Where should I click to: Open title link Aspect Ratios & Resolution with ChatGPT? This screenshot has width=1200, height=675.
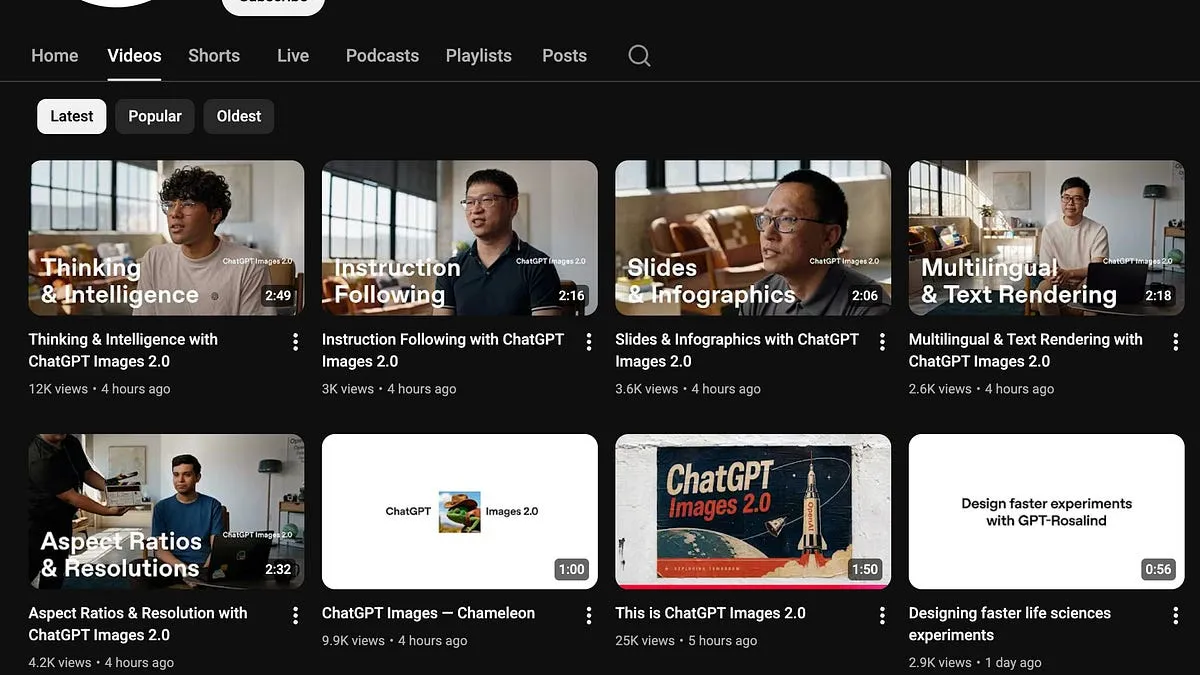tap(138, 624)
